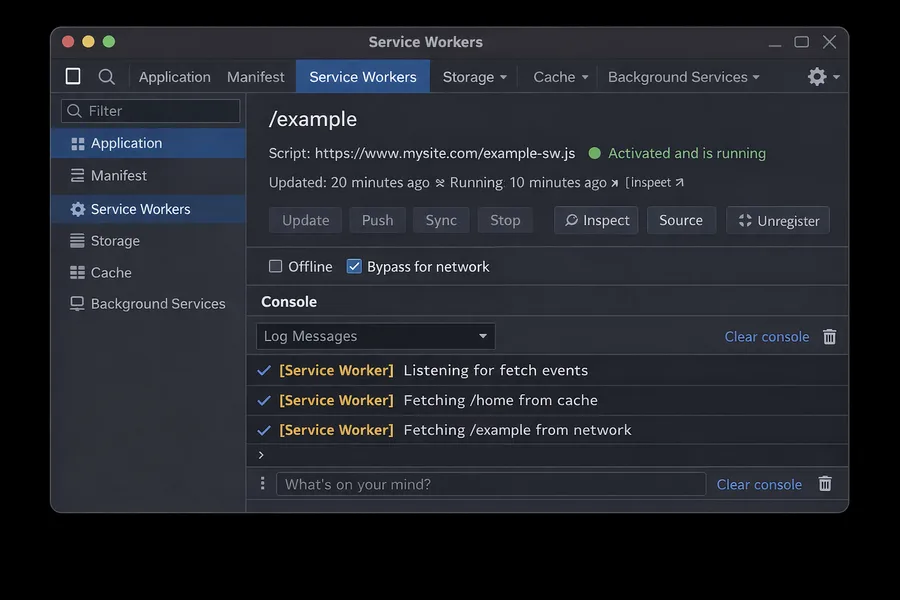The width and height of the screenshot is (900, 600).
Task: Click the Application grid icon in sidebar
Action: point(77,144)
